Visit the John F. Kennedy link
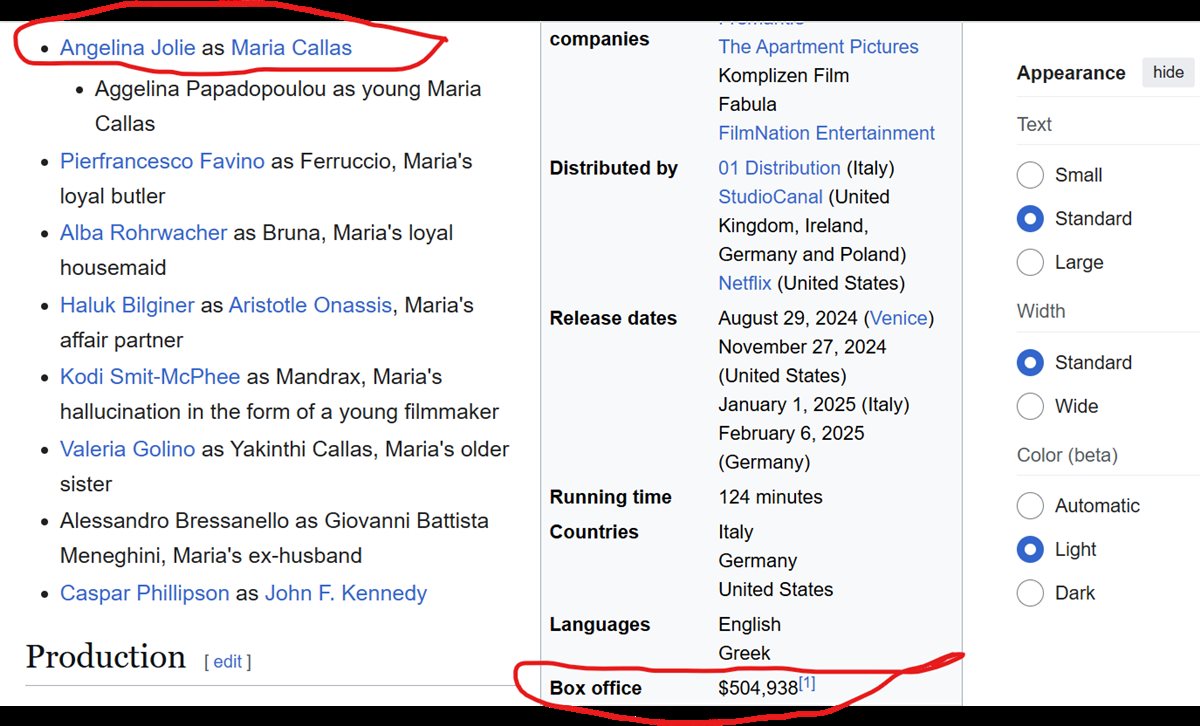The width and height of the screenshot is (1200, 726). [346, 593]
